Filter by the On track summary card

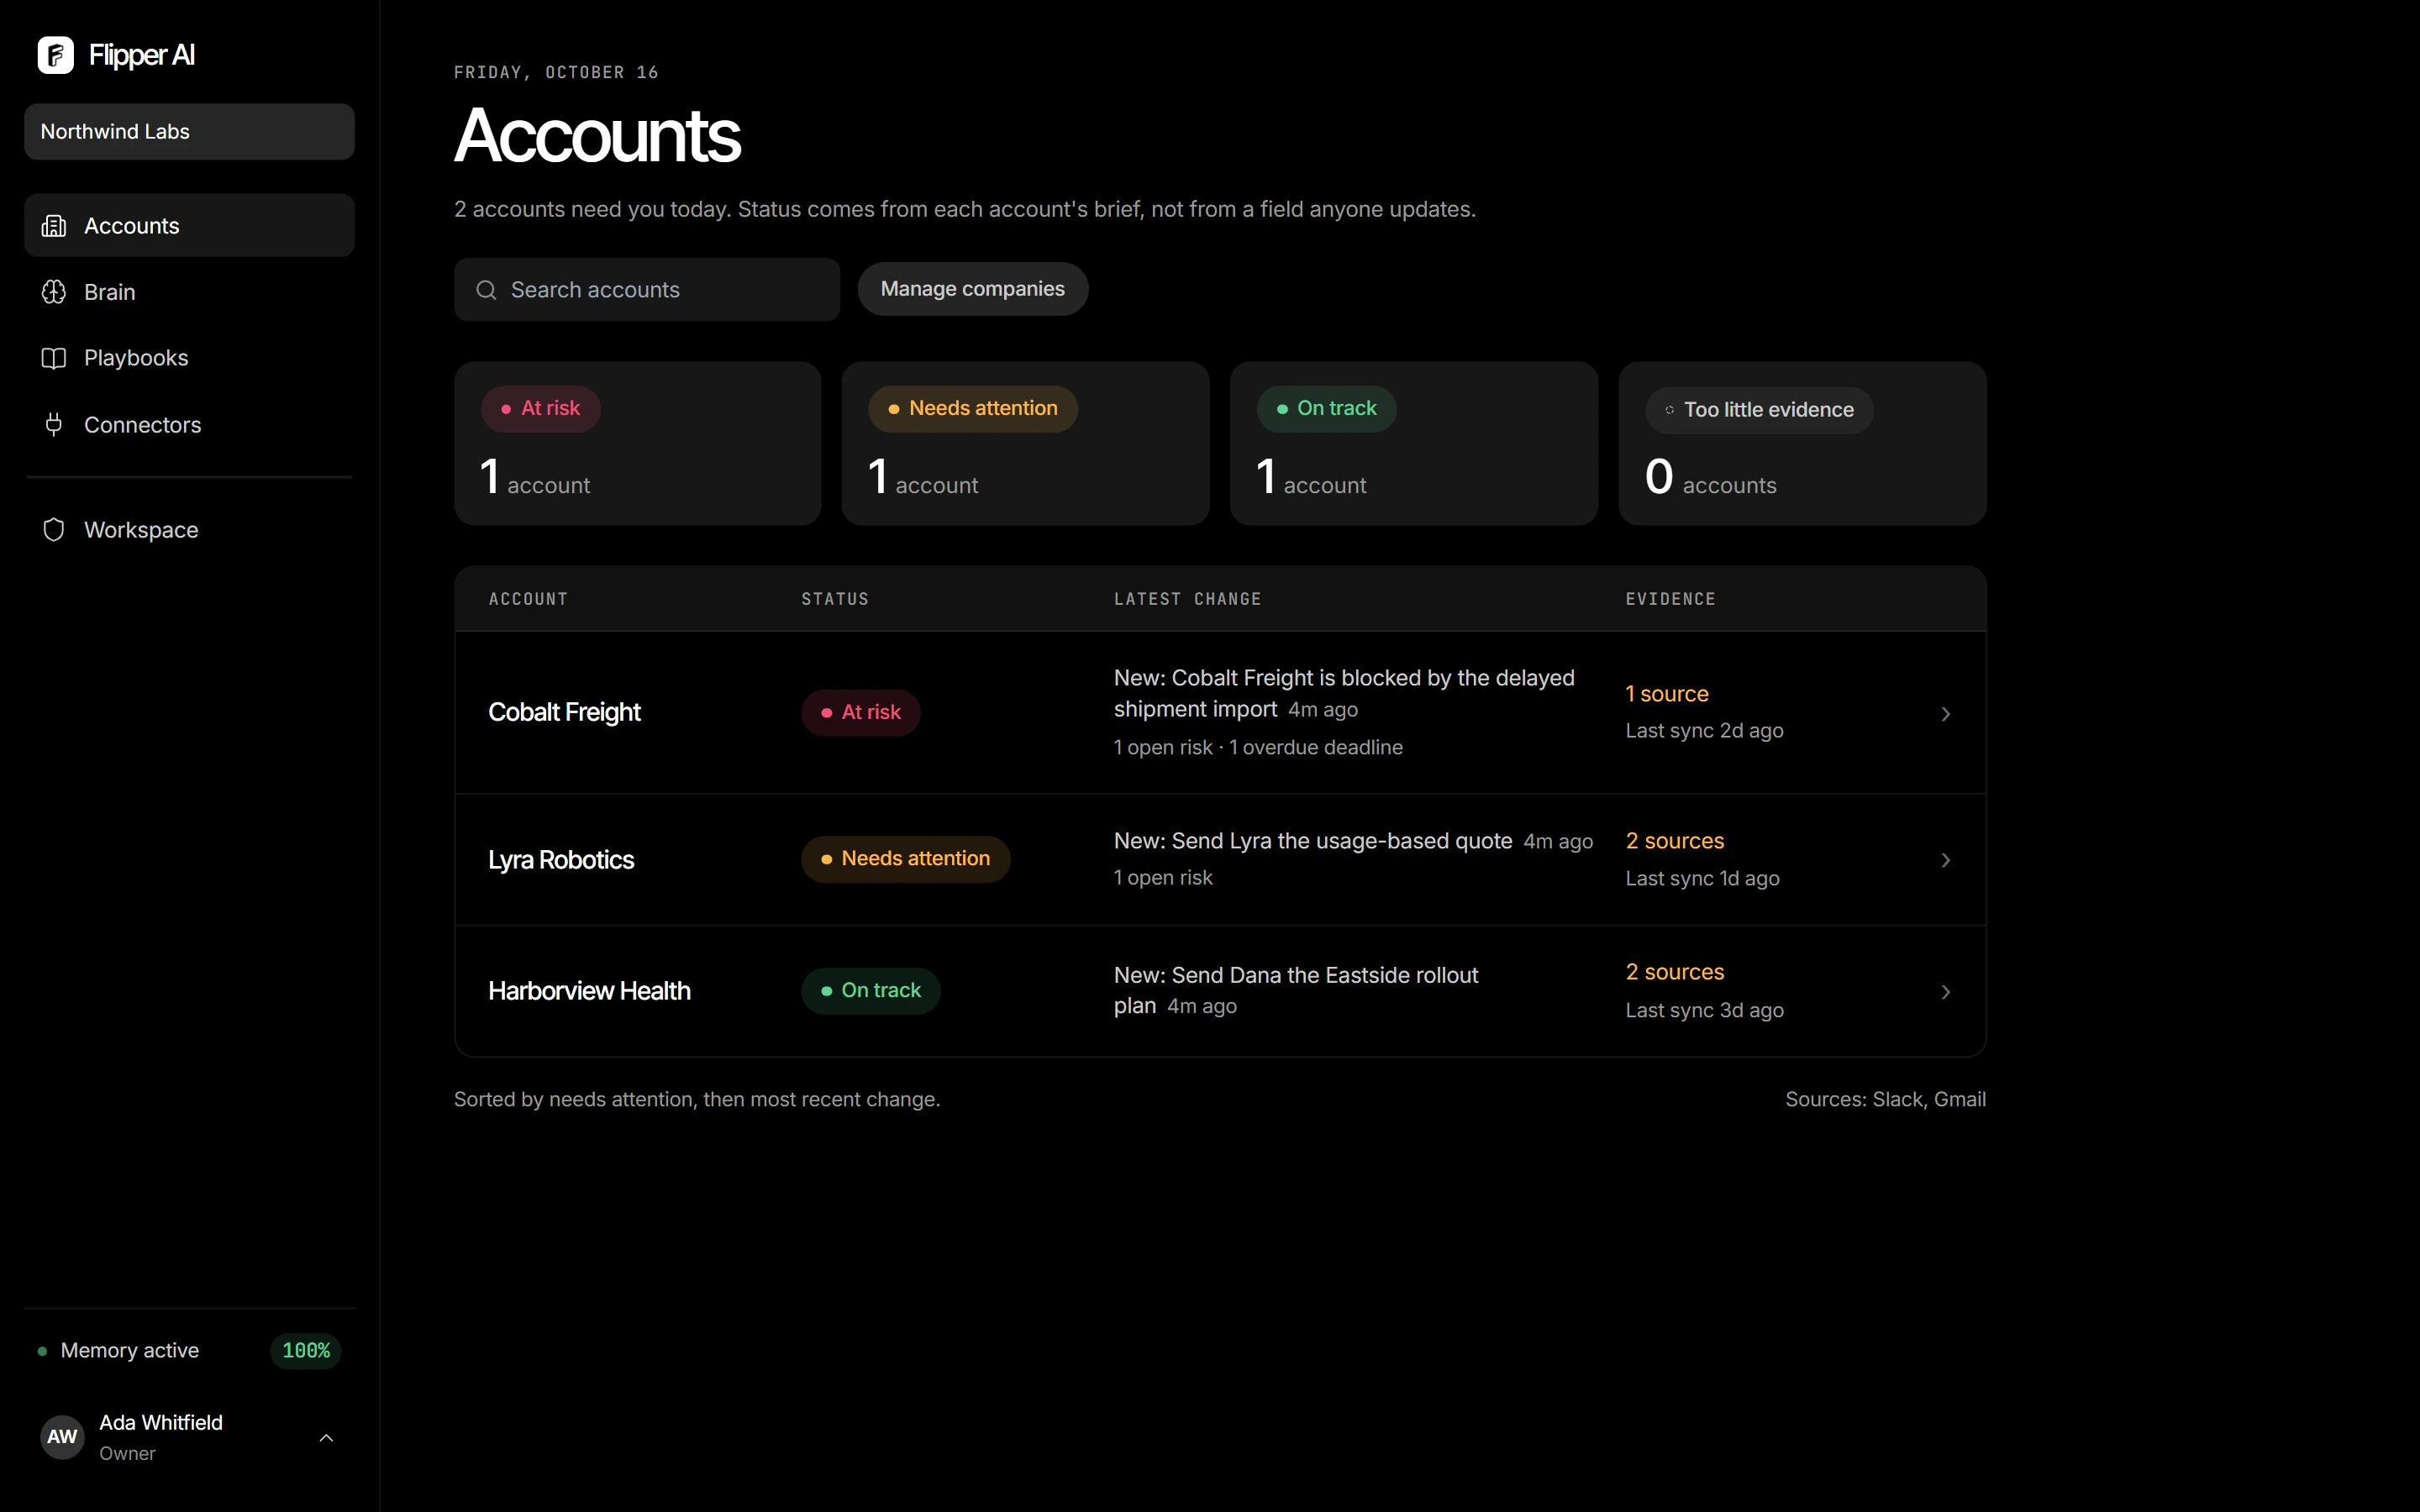tap(1414, 443)
